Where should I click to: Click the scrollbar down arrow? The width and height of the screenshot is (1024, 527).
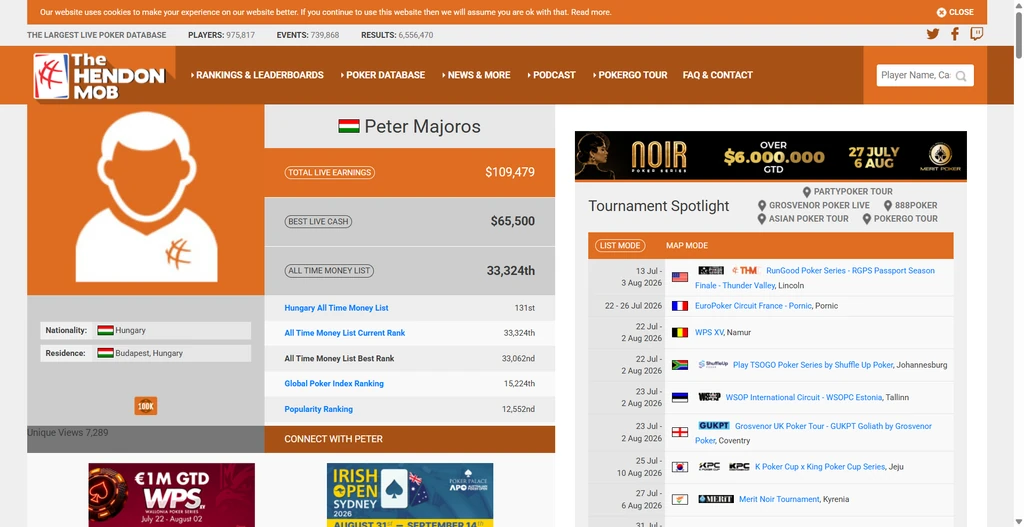click(x=1019, y=521)
